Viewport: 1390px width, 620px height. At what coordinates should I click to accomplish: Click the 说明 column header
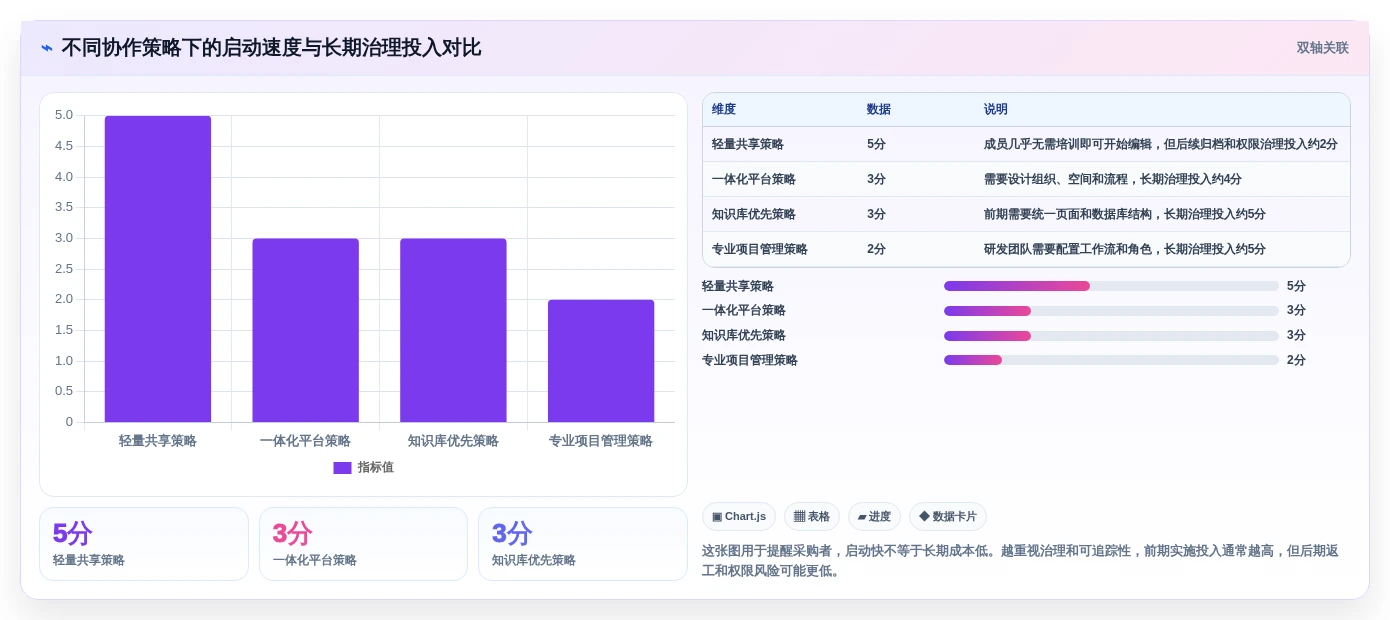[x=996, y=110]
